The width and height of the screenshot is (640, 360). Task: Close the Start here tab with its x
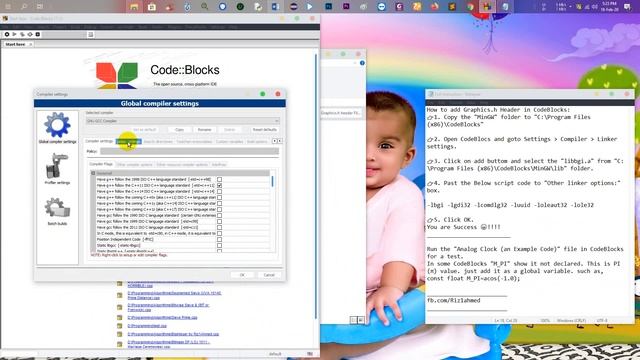click(30, 44)
